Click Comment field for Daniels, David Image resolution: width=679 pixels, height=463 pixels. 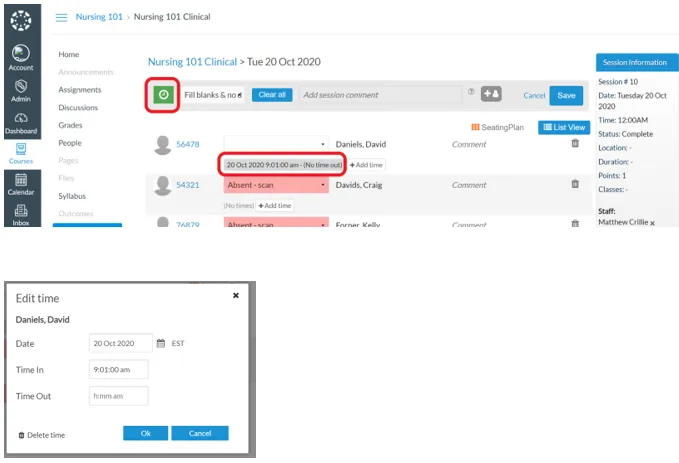pos(469,144)
